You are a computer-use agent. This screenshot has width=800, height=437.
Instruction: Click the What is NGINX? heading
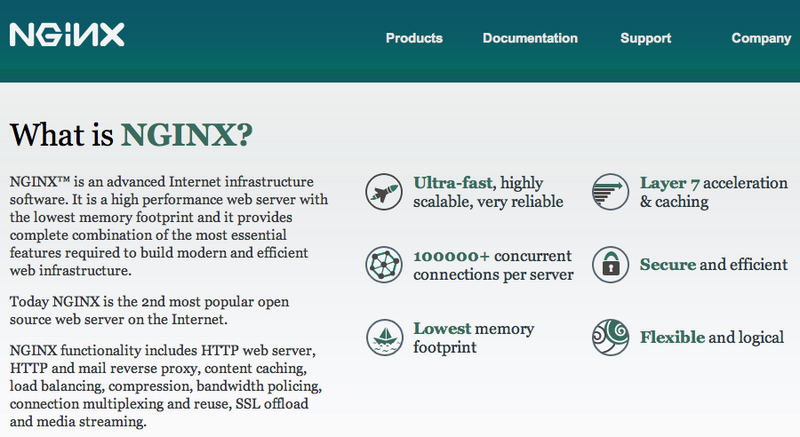tap(131, 134)
